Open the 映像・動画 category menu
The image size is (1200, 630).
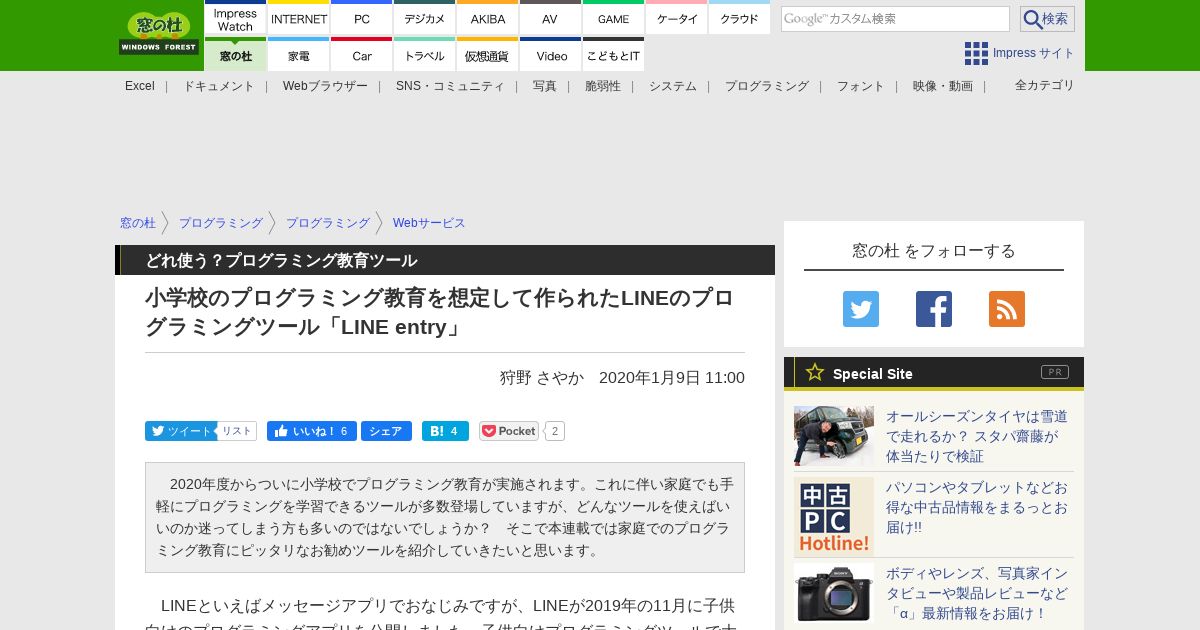pos(943,86)
